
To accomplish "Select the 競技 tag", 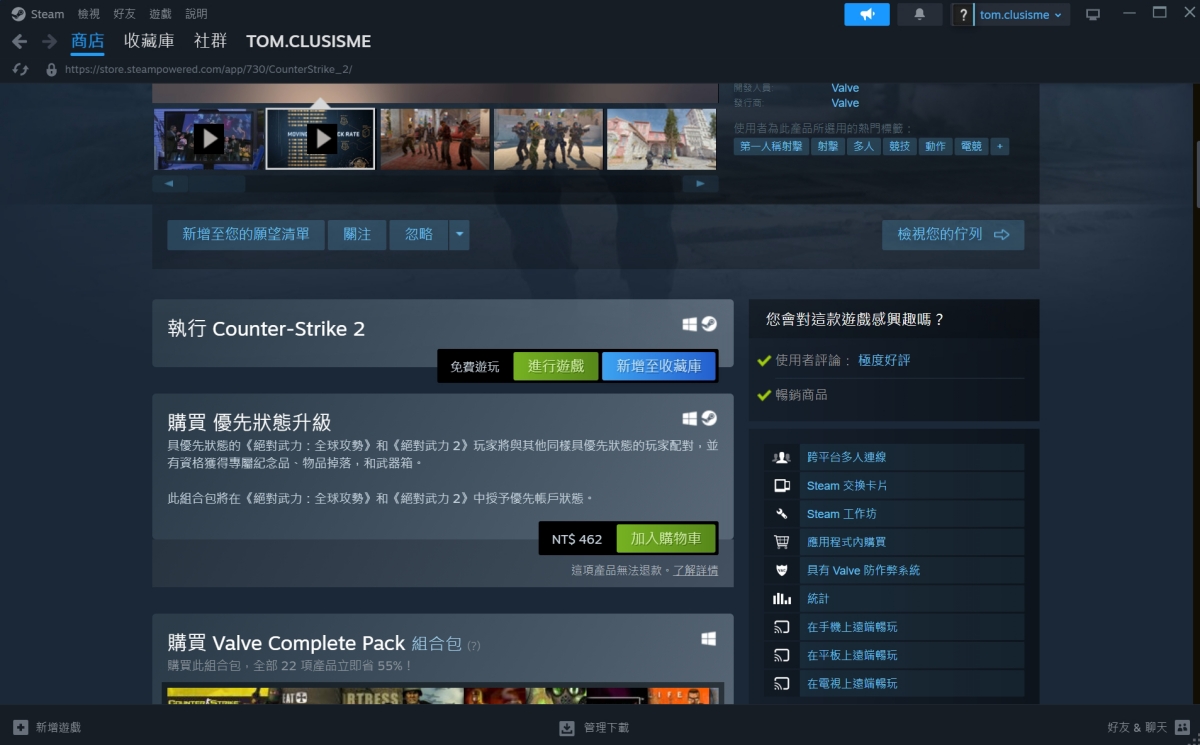I will tap(900, 146).
